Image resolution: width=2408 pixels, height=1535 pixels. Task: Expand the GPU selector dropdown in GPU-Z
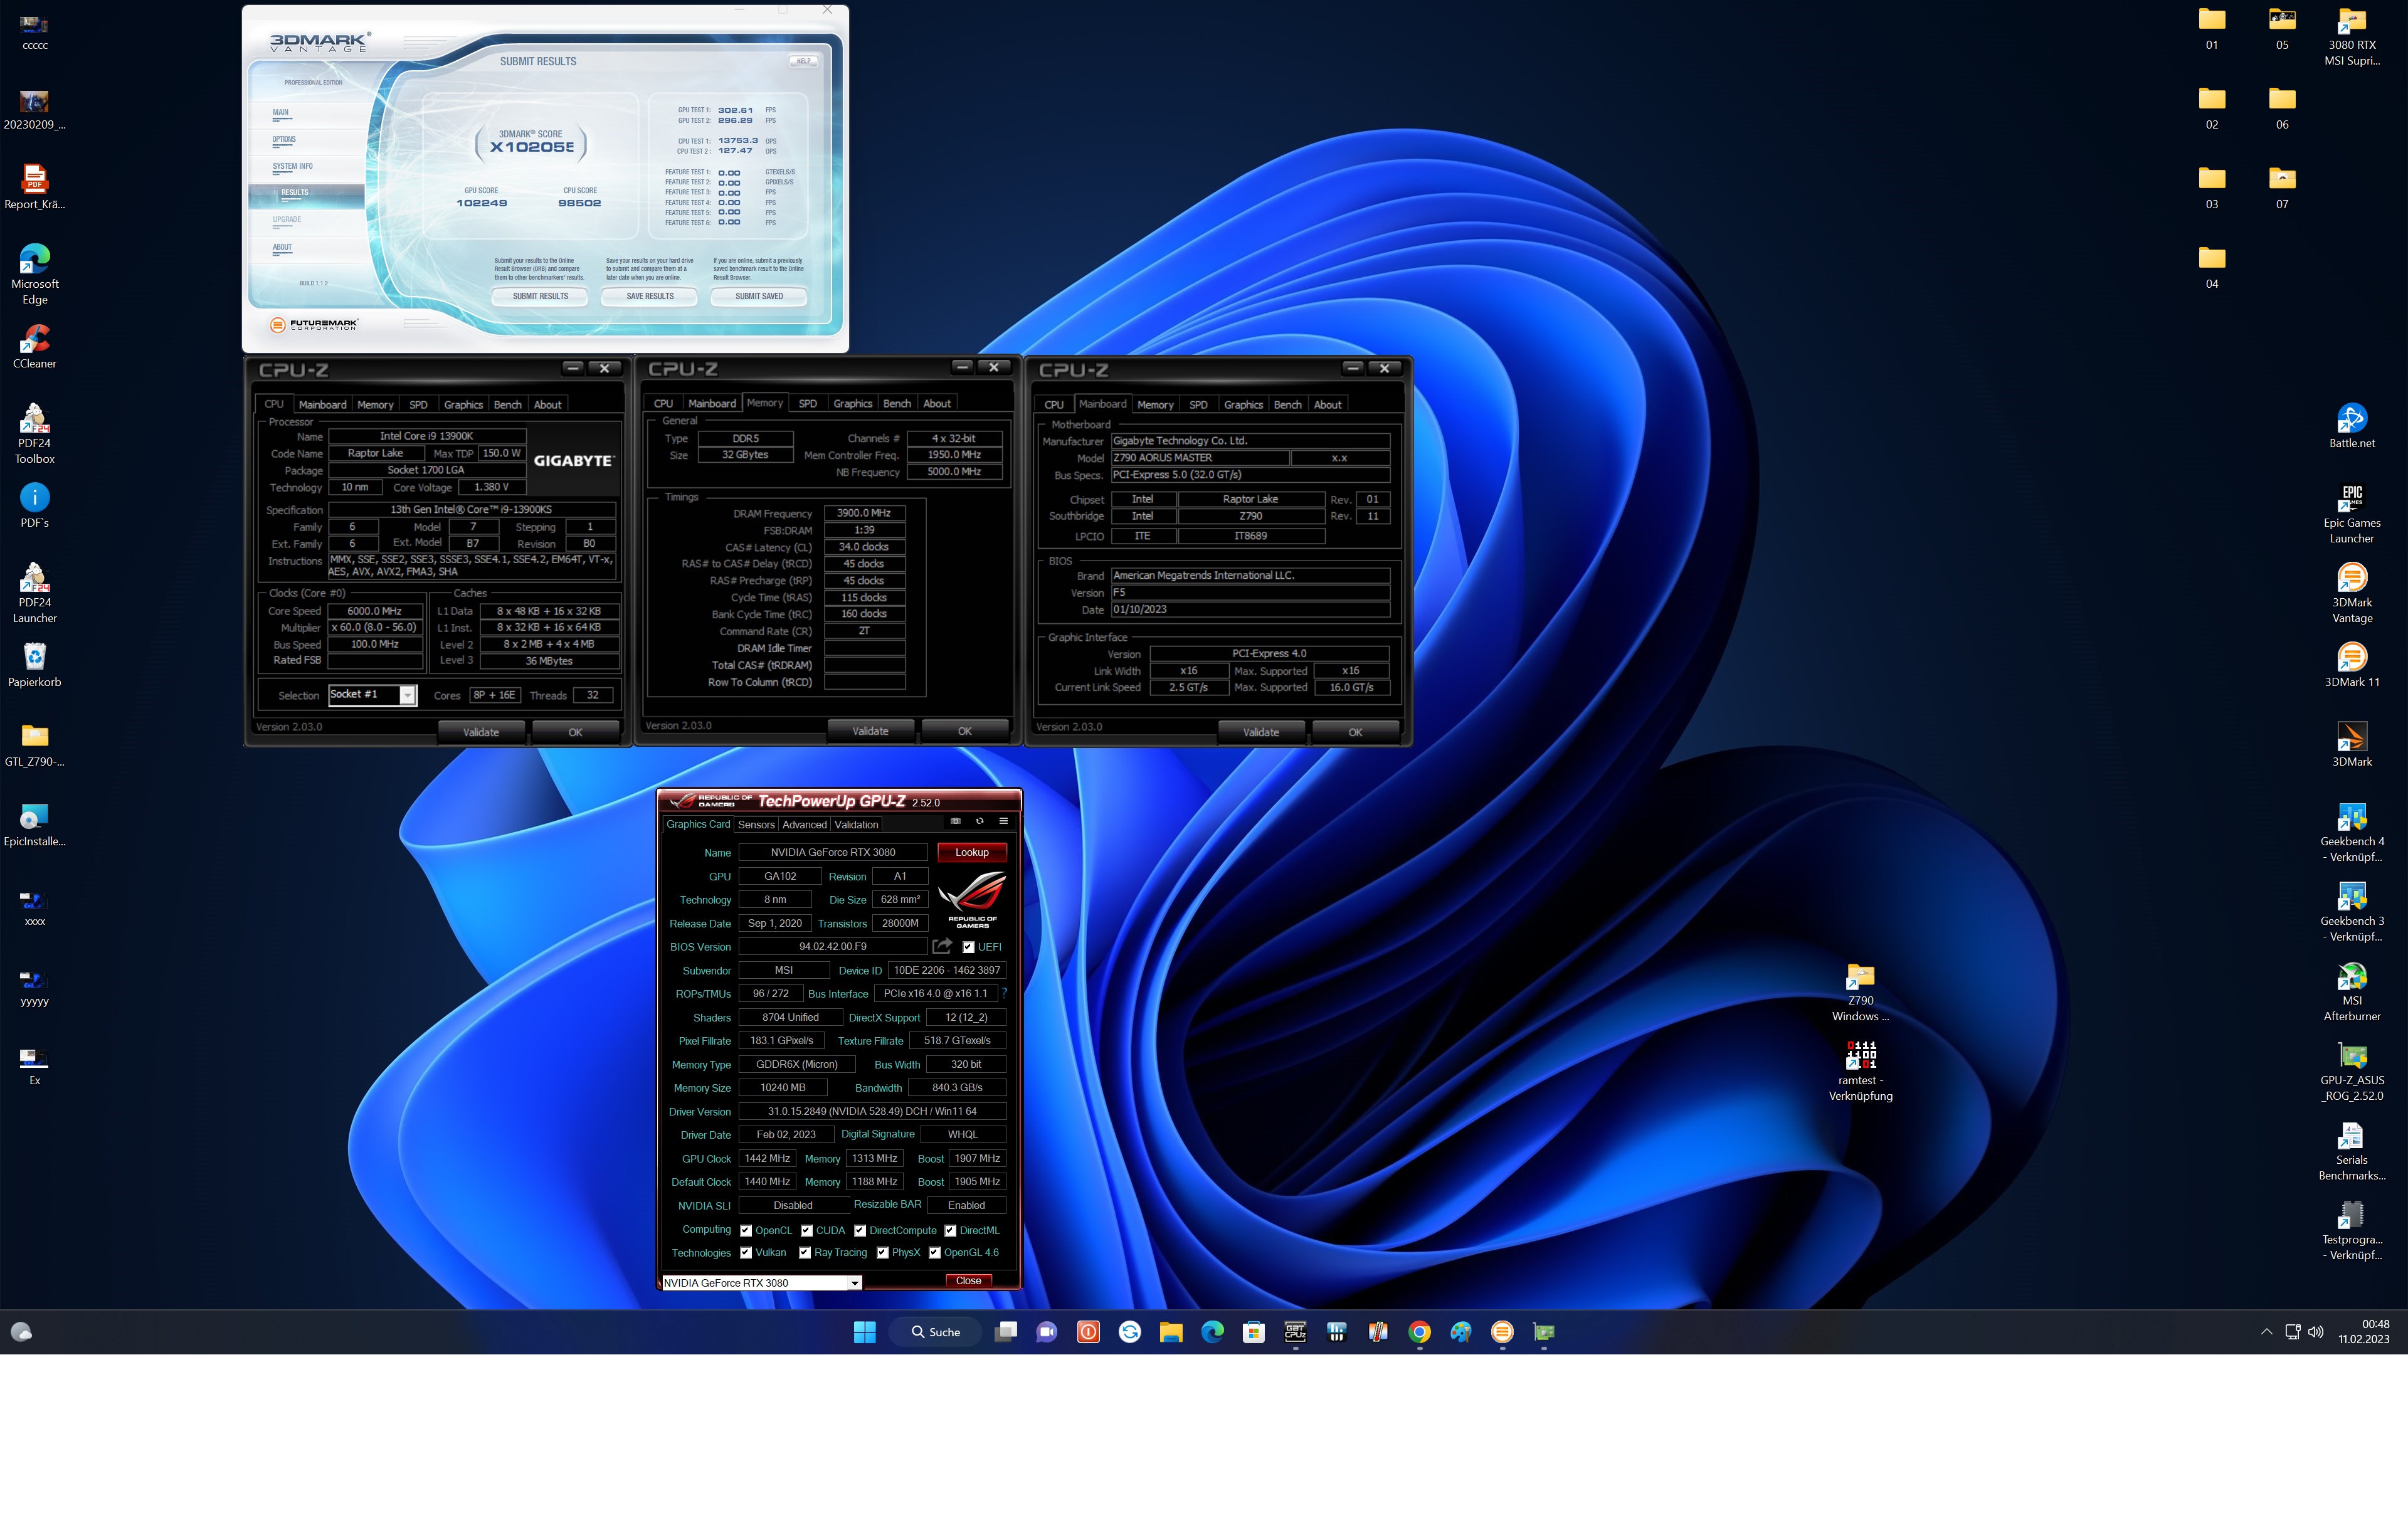click(x=855, y=1283)
